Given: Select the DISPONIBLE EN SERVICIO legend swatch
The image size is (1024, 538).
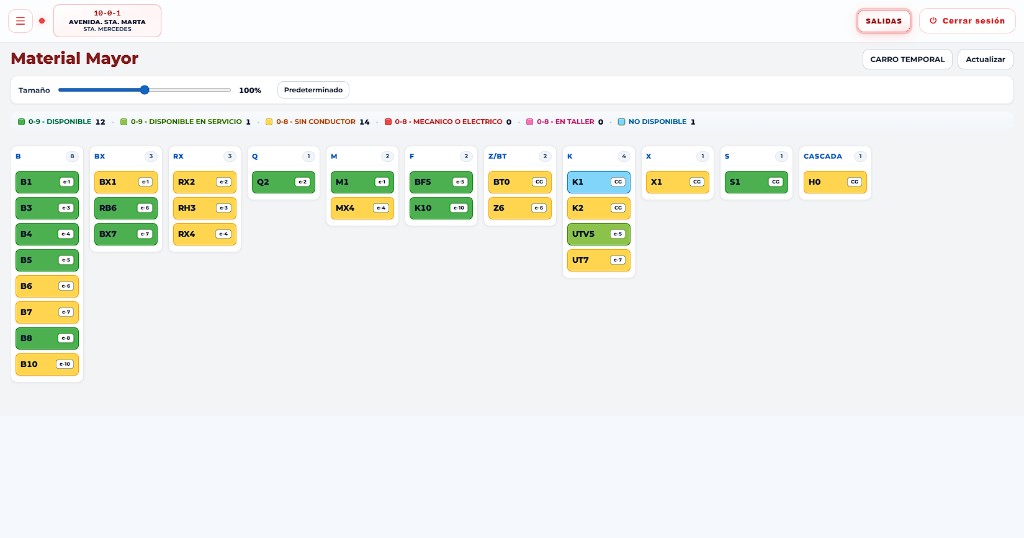Looking at the screenshot, I should point(123,121).
